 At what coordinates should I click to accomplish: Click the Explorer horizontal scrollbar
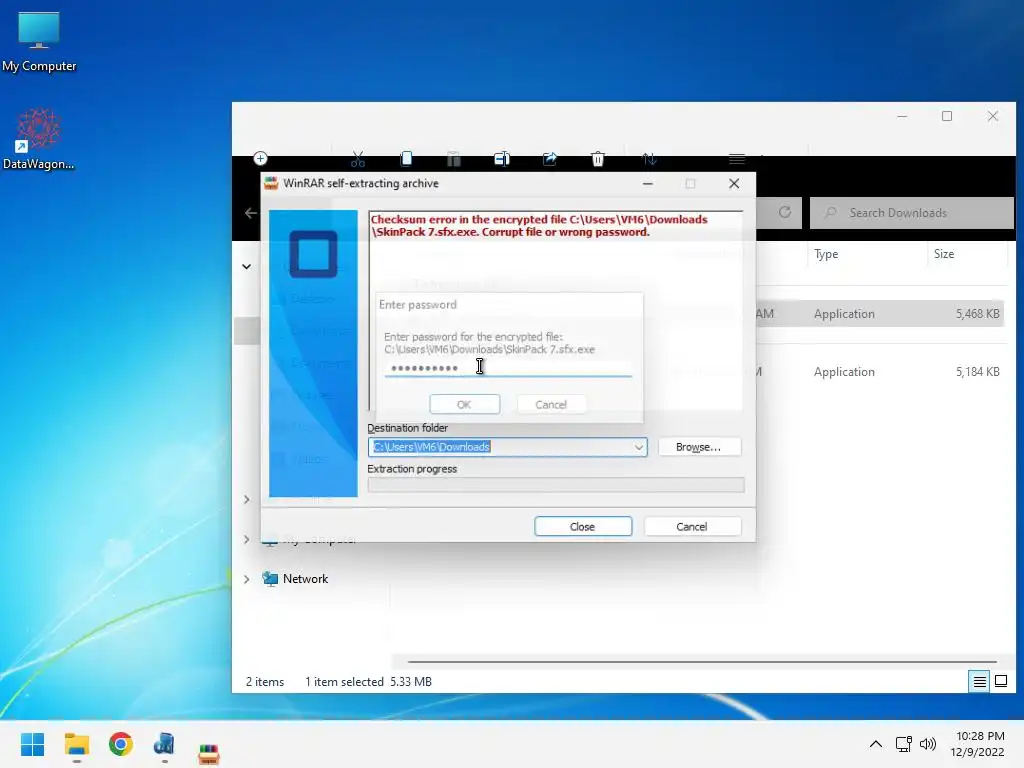tap(702, 662)
